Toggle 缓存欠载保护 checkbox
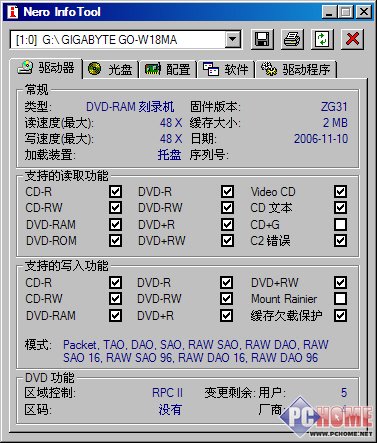Image resolution: width=377 pixels, height=443 pixels. point(340,315)
